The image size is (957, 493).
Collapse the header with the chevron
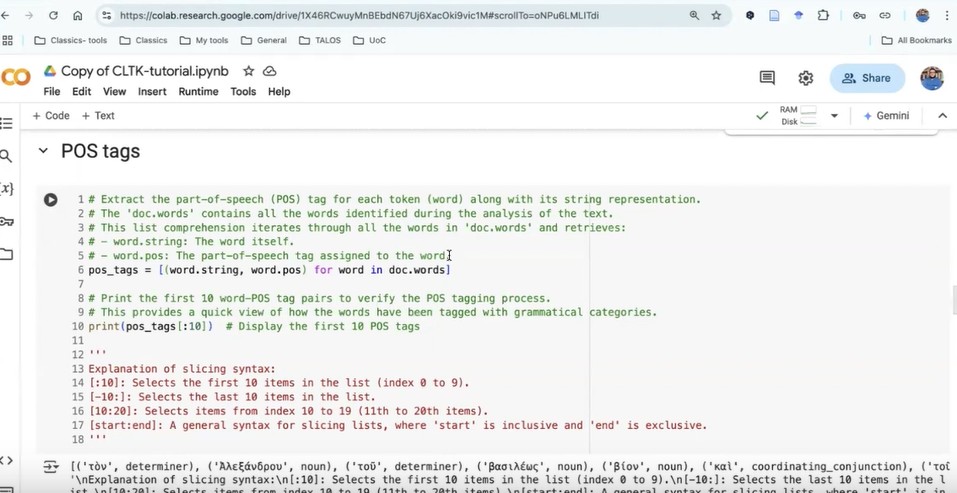click(942, 116)
